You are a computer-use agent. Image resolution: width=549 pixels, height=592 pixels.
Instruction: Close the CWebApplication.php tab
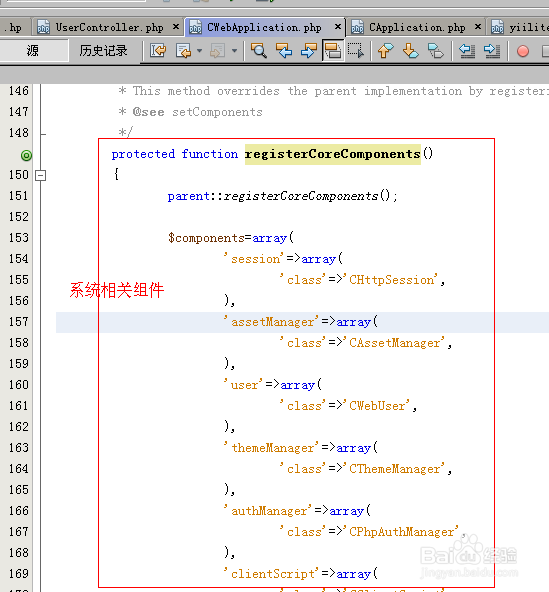(338, 27)
